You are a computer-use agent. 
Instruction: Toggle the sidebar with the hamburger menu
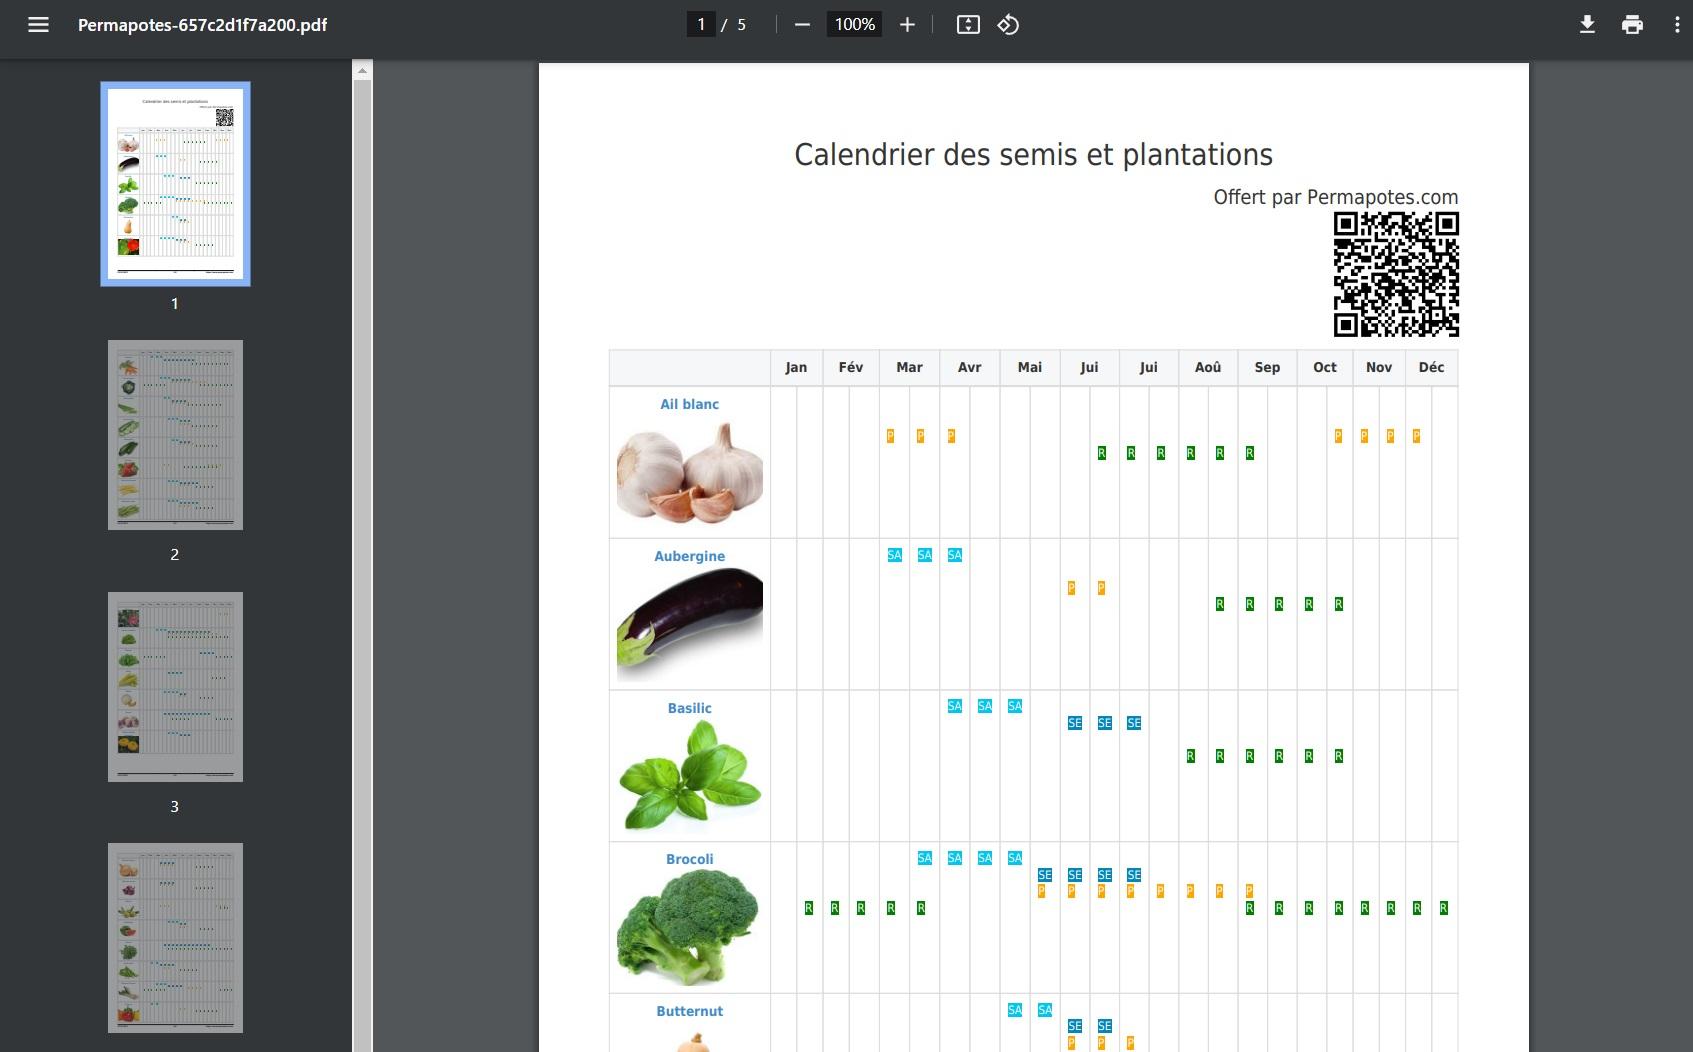coord(38,25)
